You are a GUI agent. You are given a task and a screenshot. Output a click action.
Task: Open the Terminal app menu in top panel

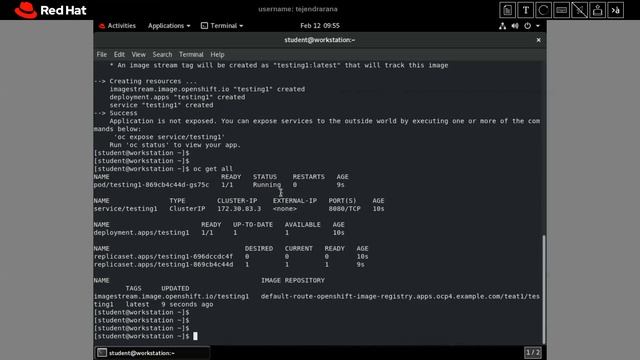click(x=222, y=26)
